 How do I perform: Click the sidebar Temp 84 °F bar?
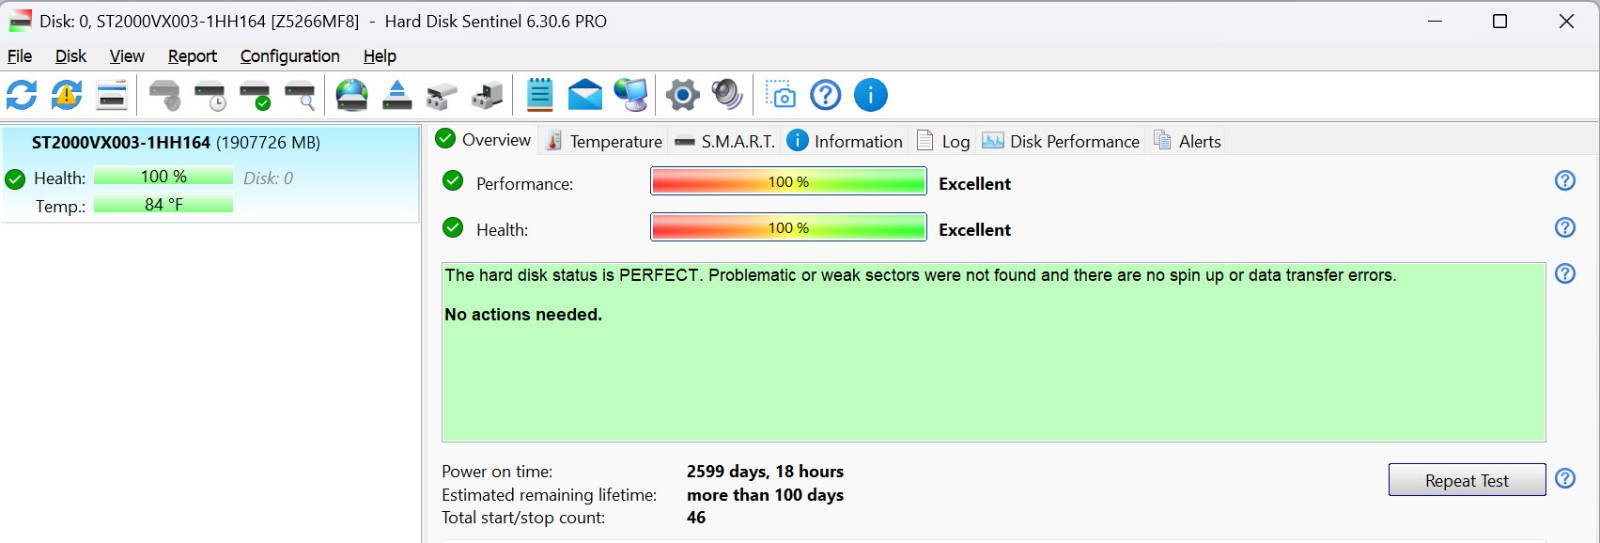pyautogui.click(x=164, y=204)
